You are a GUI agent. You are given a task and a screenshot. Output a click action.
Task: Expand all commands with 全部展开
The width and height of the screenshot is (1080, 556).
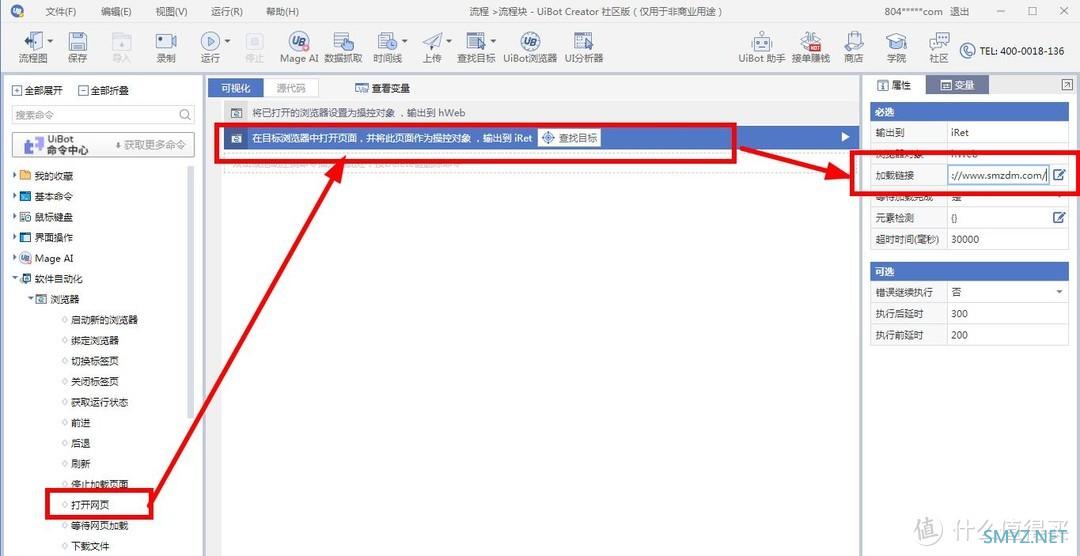click(37, 90)
